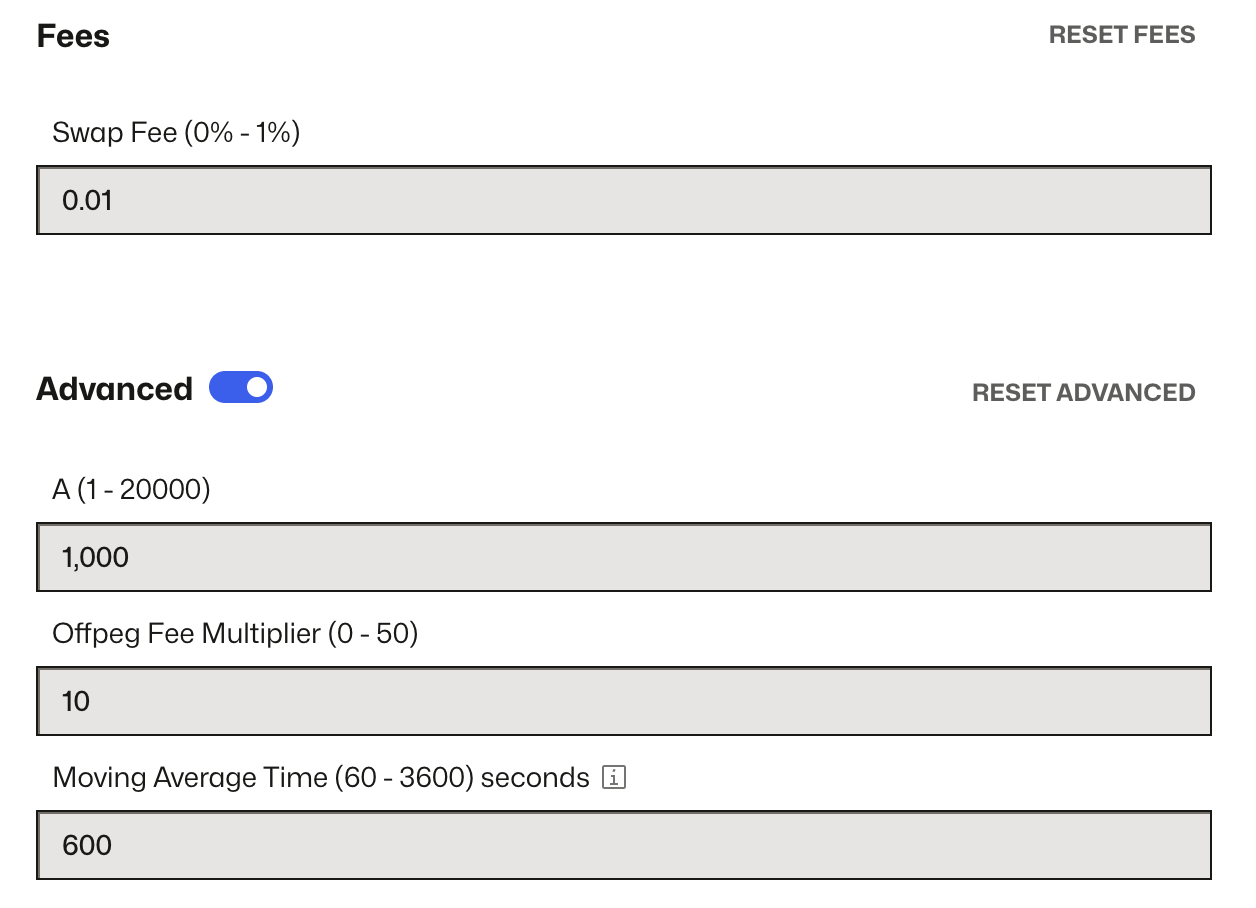The height and width of the screenshot is (908, 1256).
Task: Click the 1,000 value in the A field
Action: pyautogui.click(x=95, y=558)
